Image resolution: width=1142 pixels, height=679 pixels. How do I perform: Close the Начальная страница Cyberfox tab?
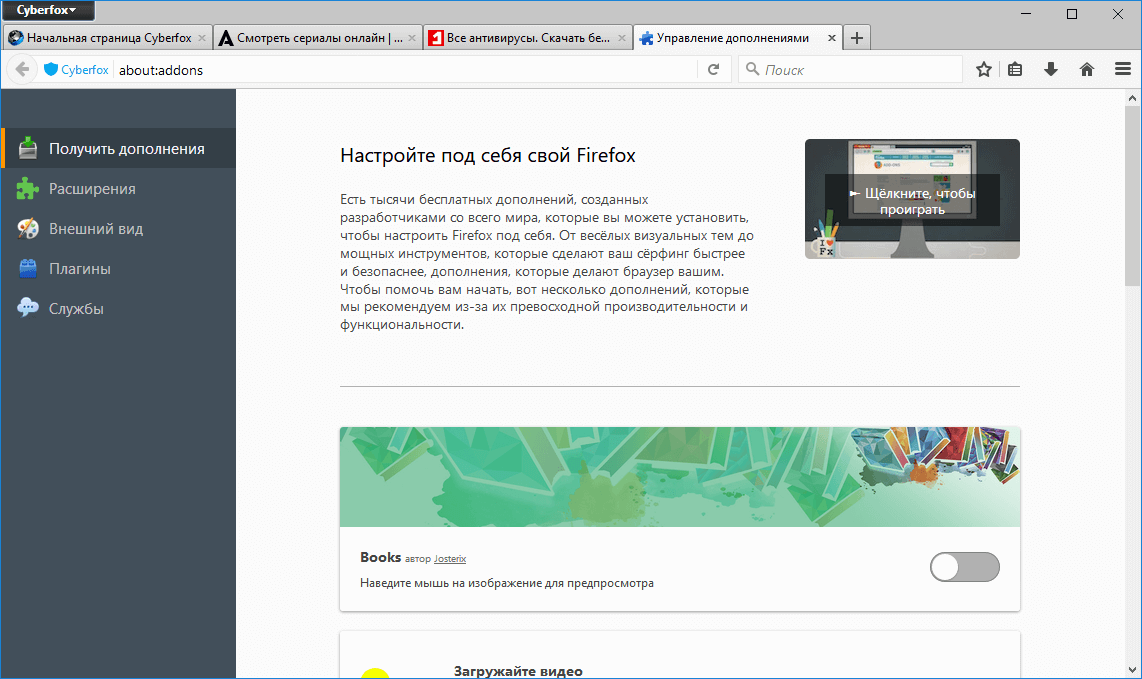pos(202,38)
